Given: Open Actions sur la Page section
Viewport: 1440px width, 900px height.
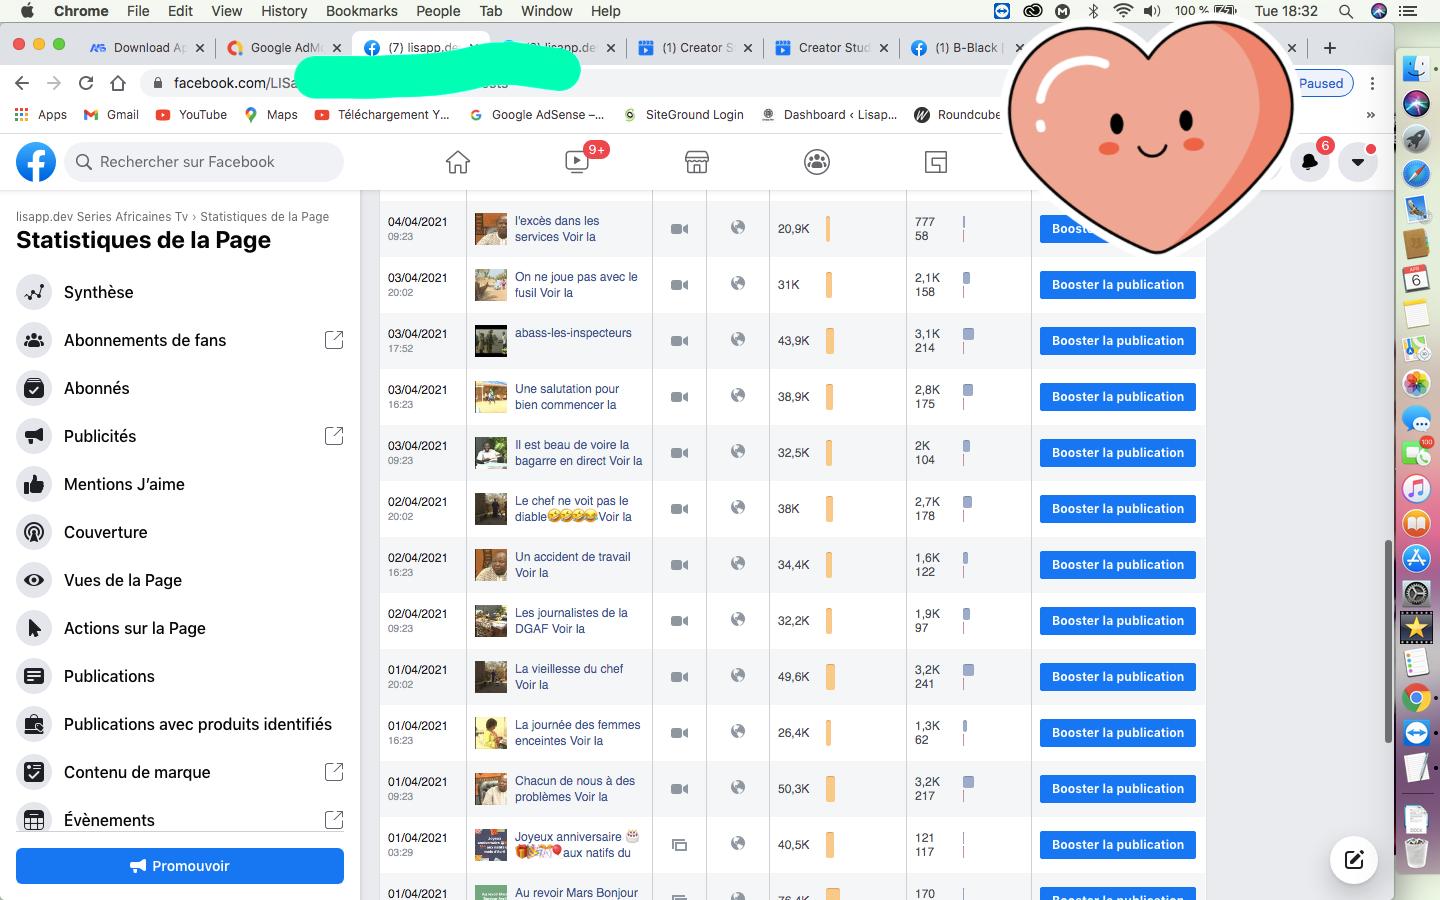Looking at the screenshot, I should point(180,628).
